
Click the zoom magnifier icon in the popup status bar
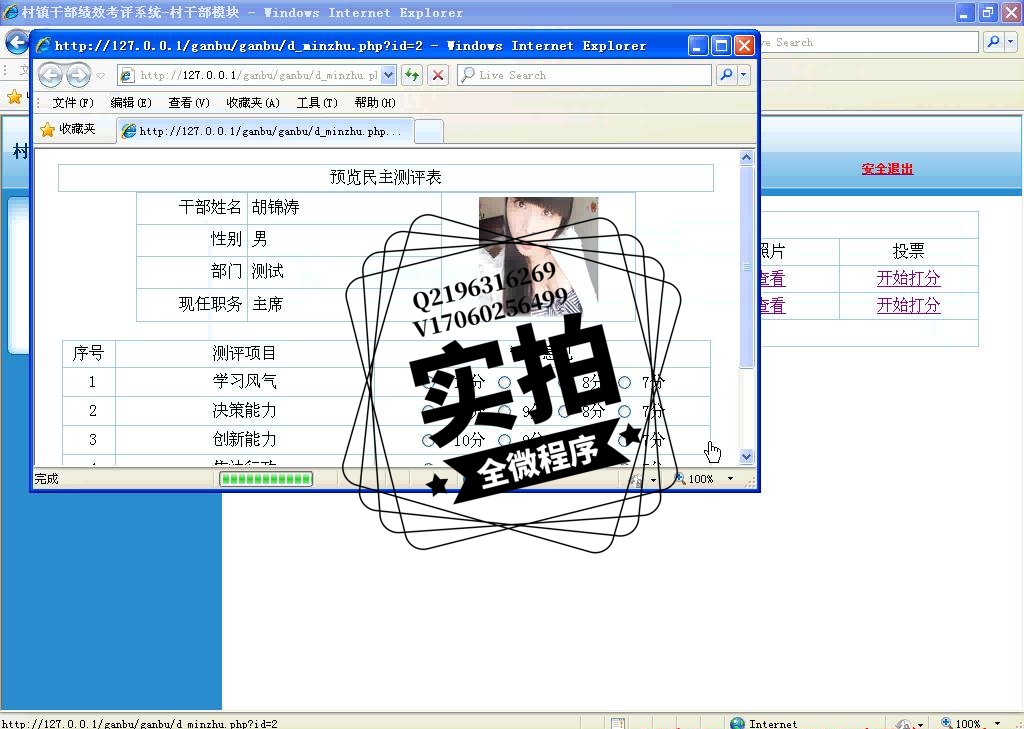(680, 478)
